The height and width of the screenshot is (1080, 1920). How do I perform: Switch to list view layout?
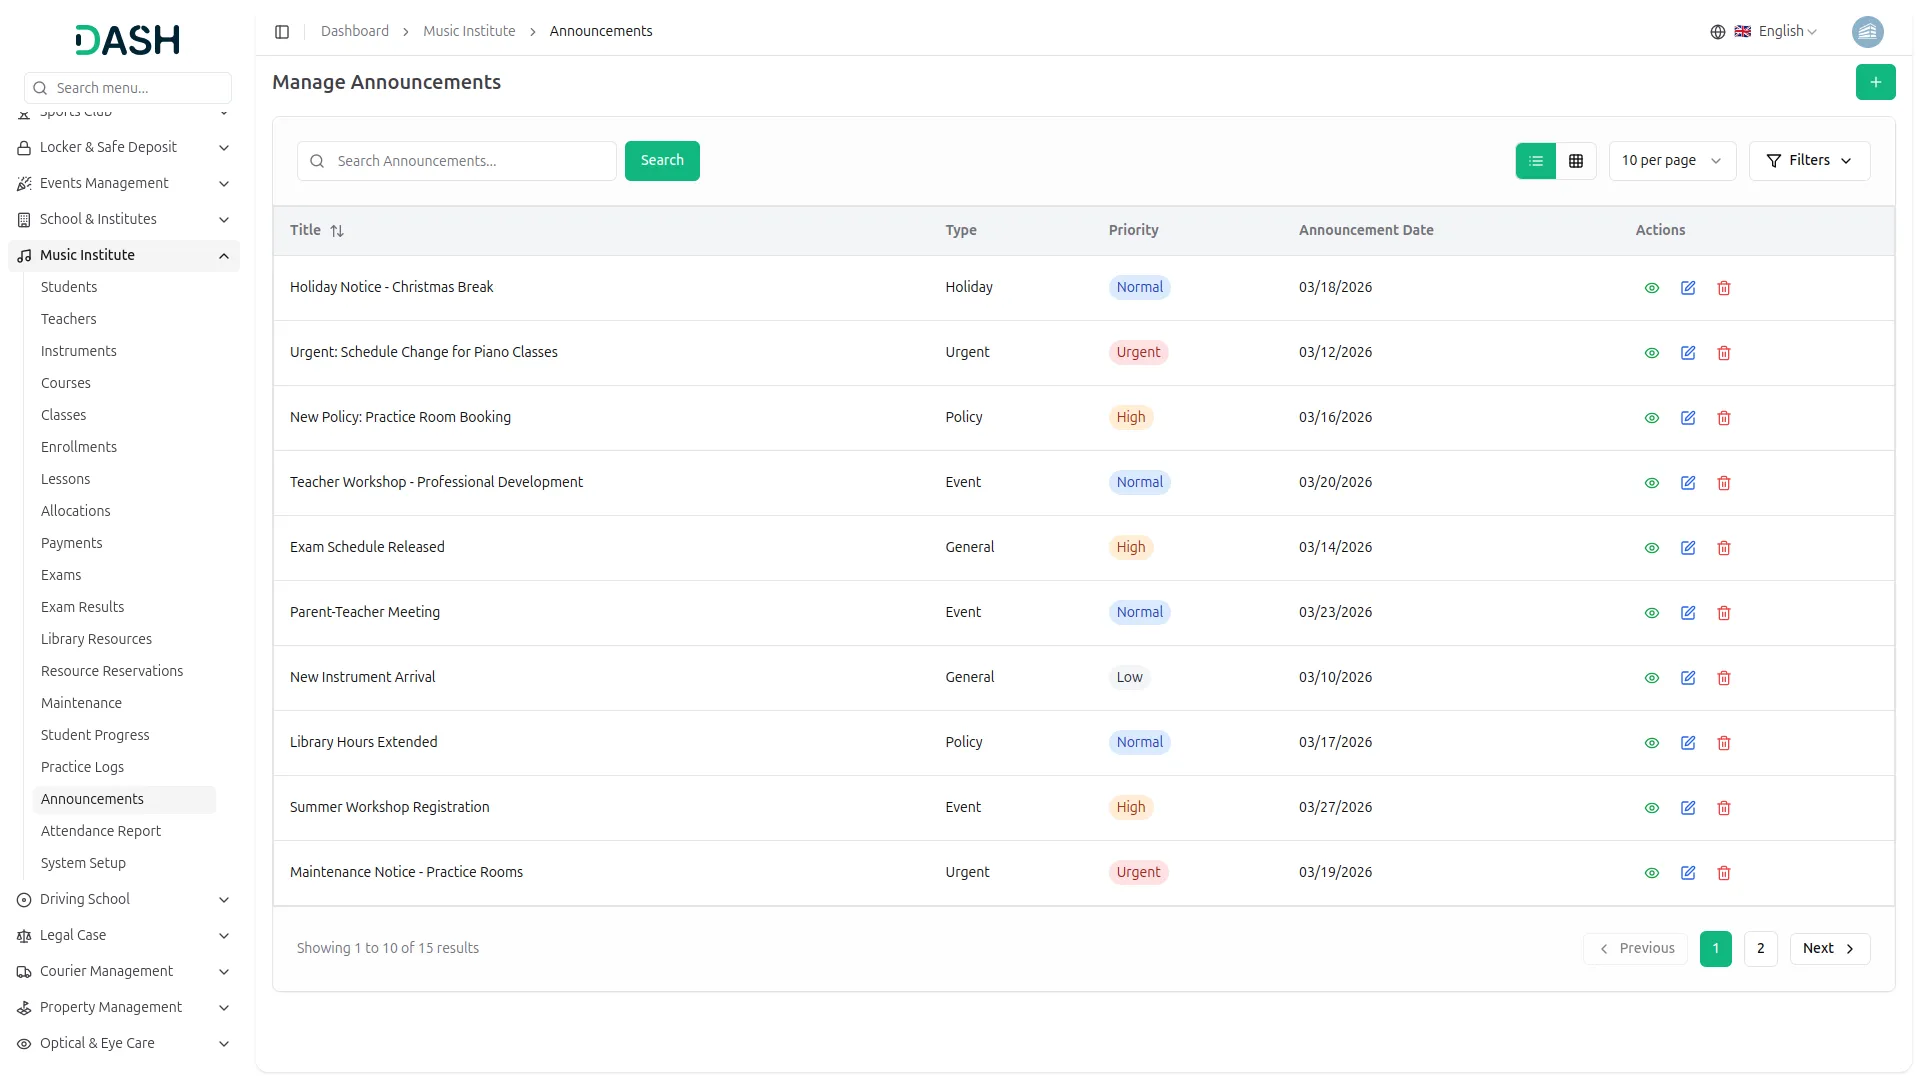click(1535, 161)
